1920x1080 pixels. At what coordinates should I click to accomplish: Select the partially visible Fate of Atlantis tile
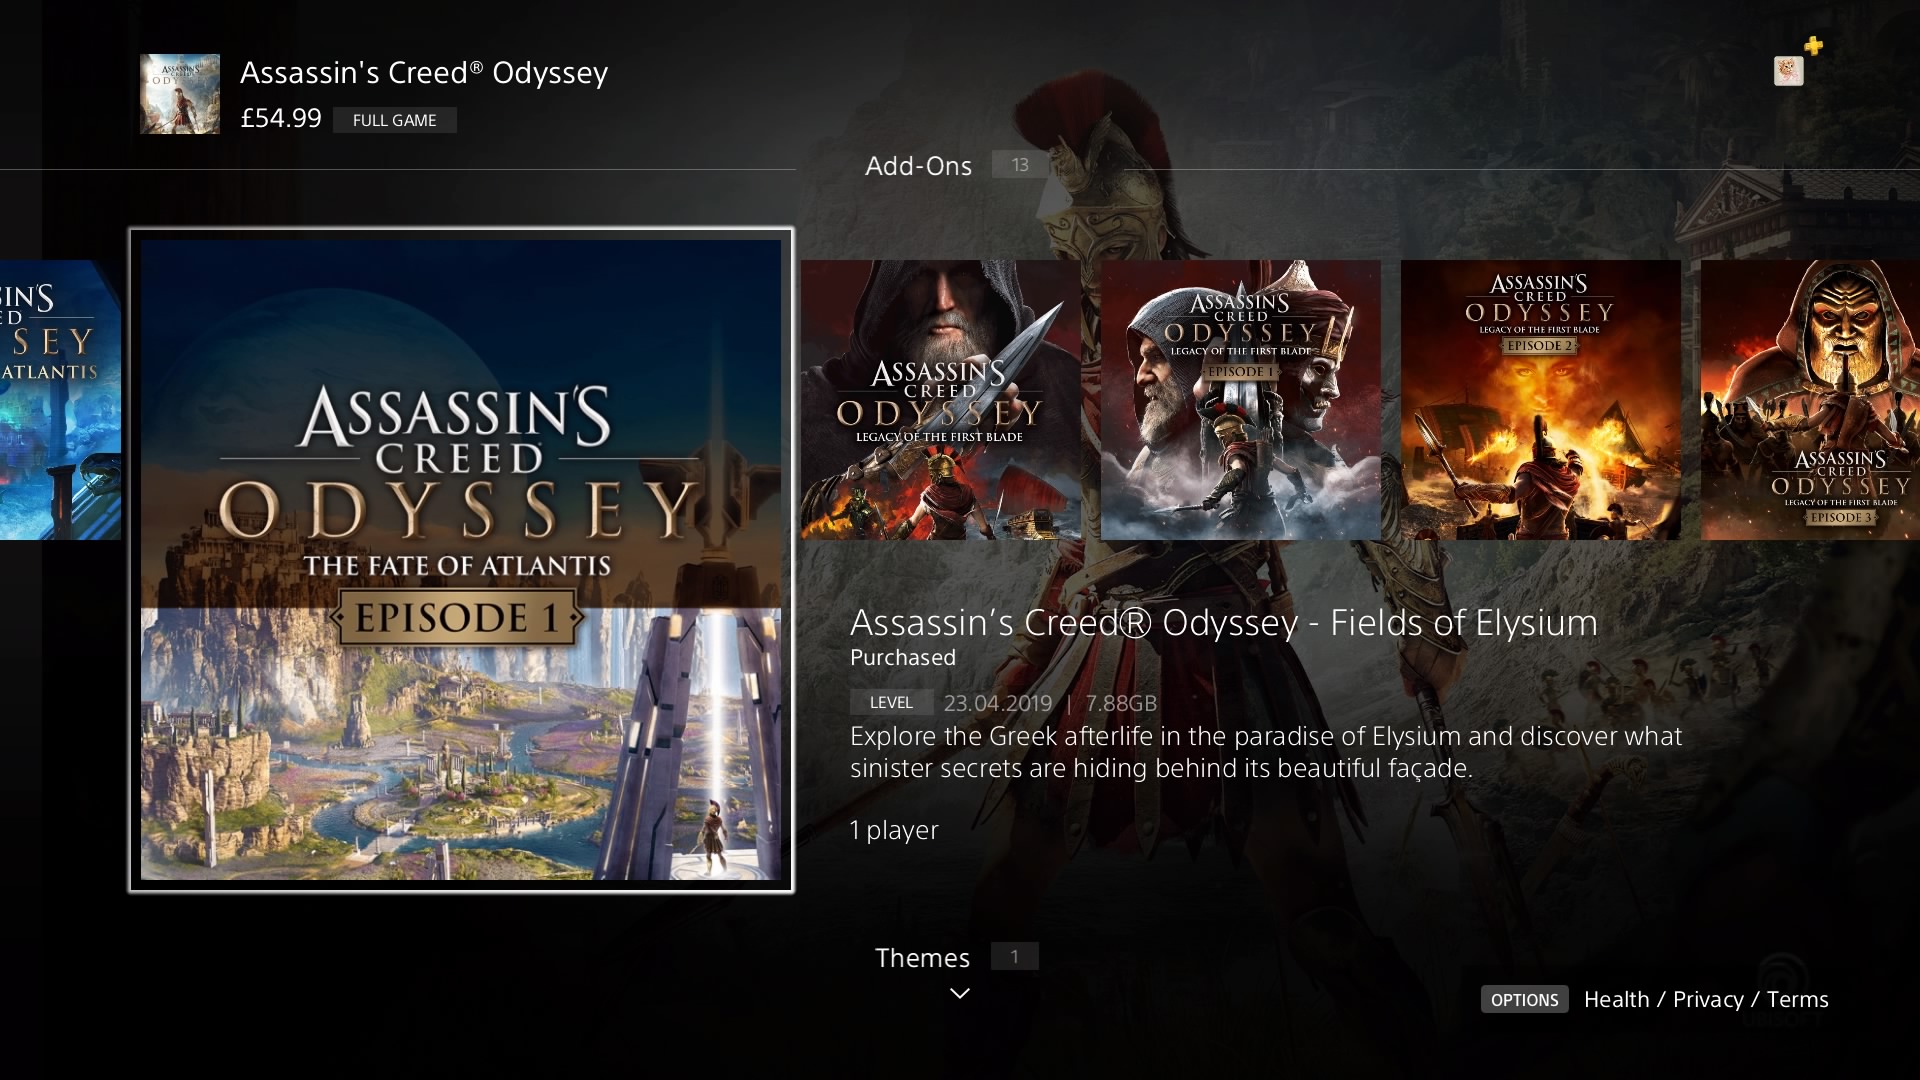(x=60, y=400)
